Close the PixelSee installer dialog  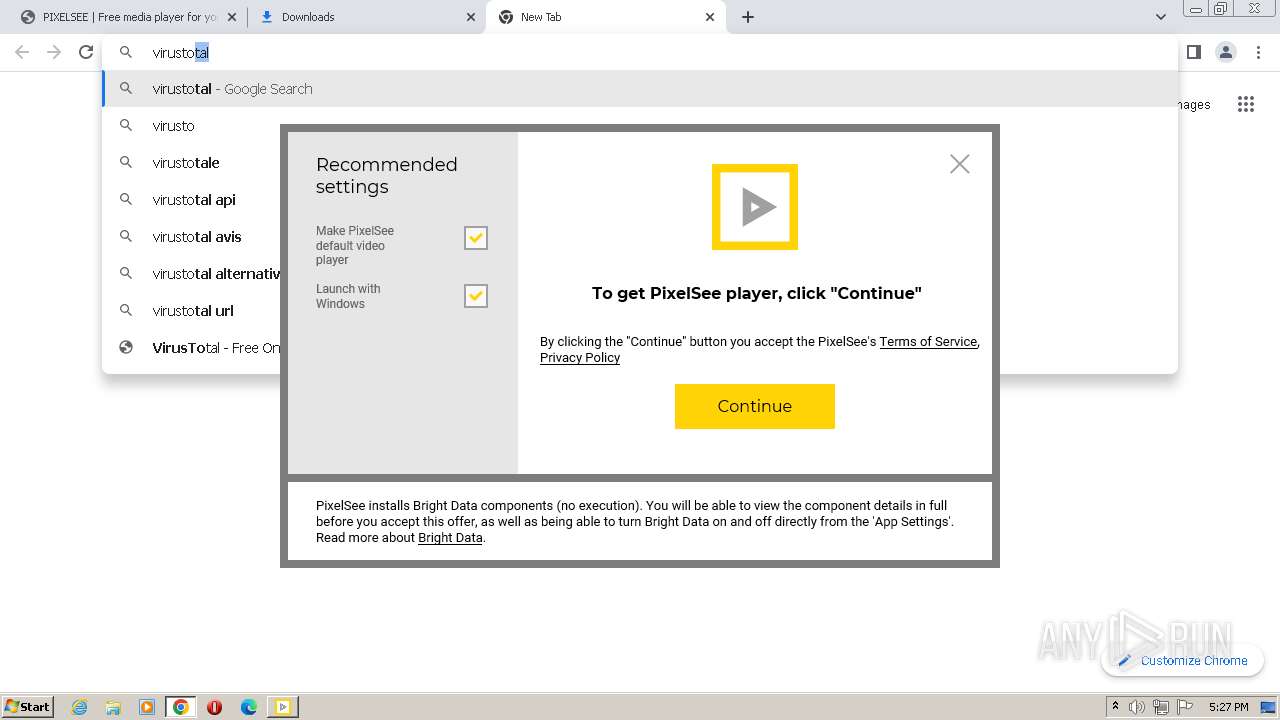click(x=960, y=164)
